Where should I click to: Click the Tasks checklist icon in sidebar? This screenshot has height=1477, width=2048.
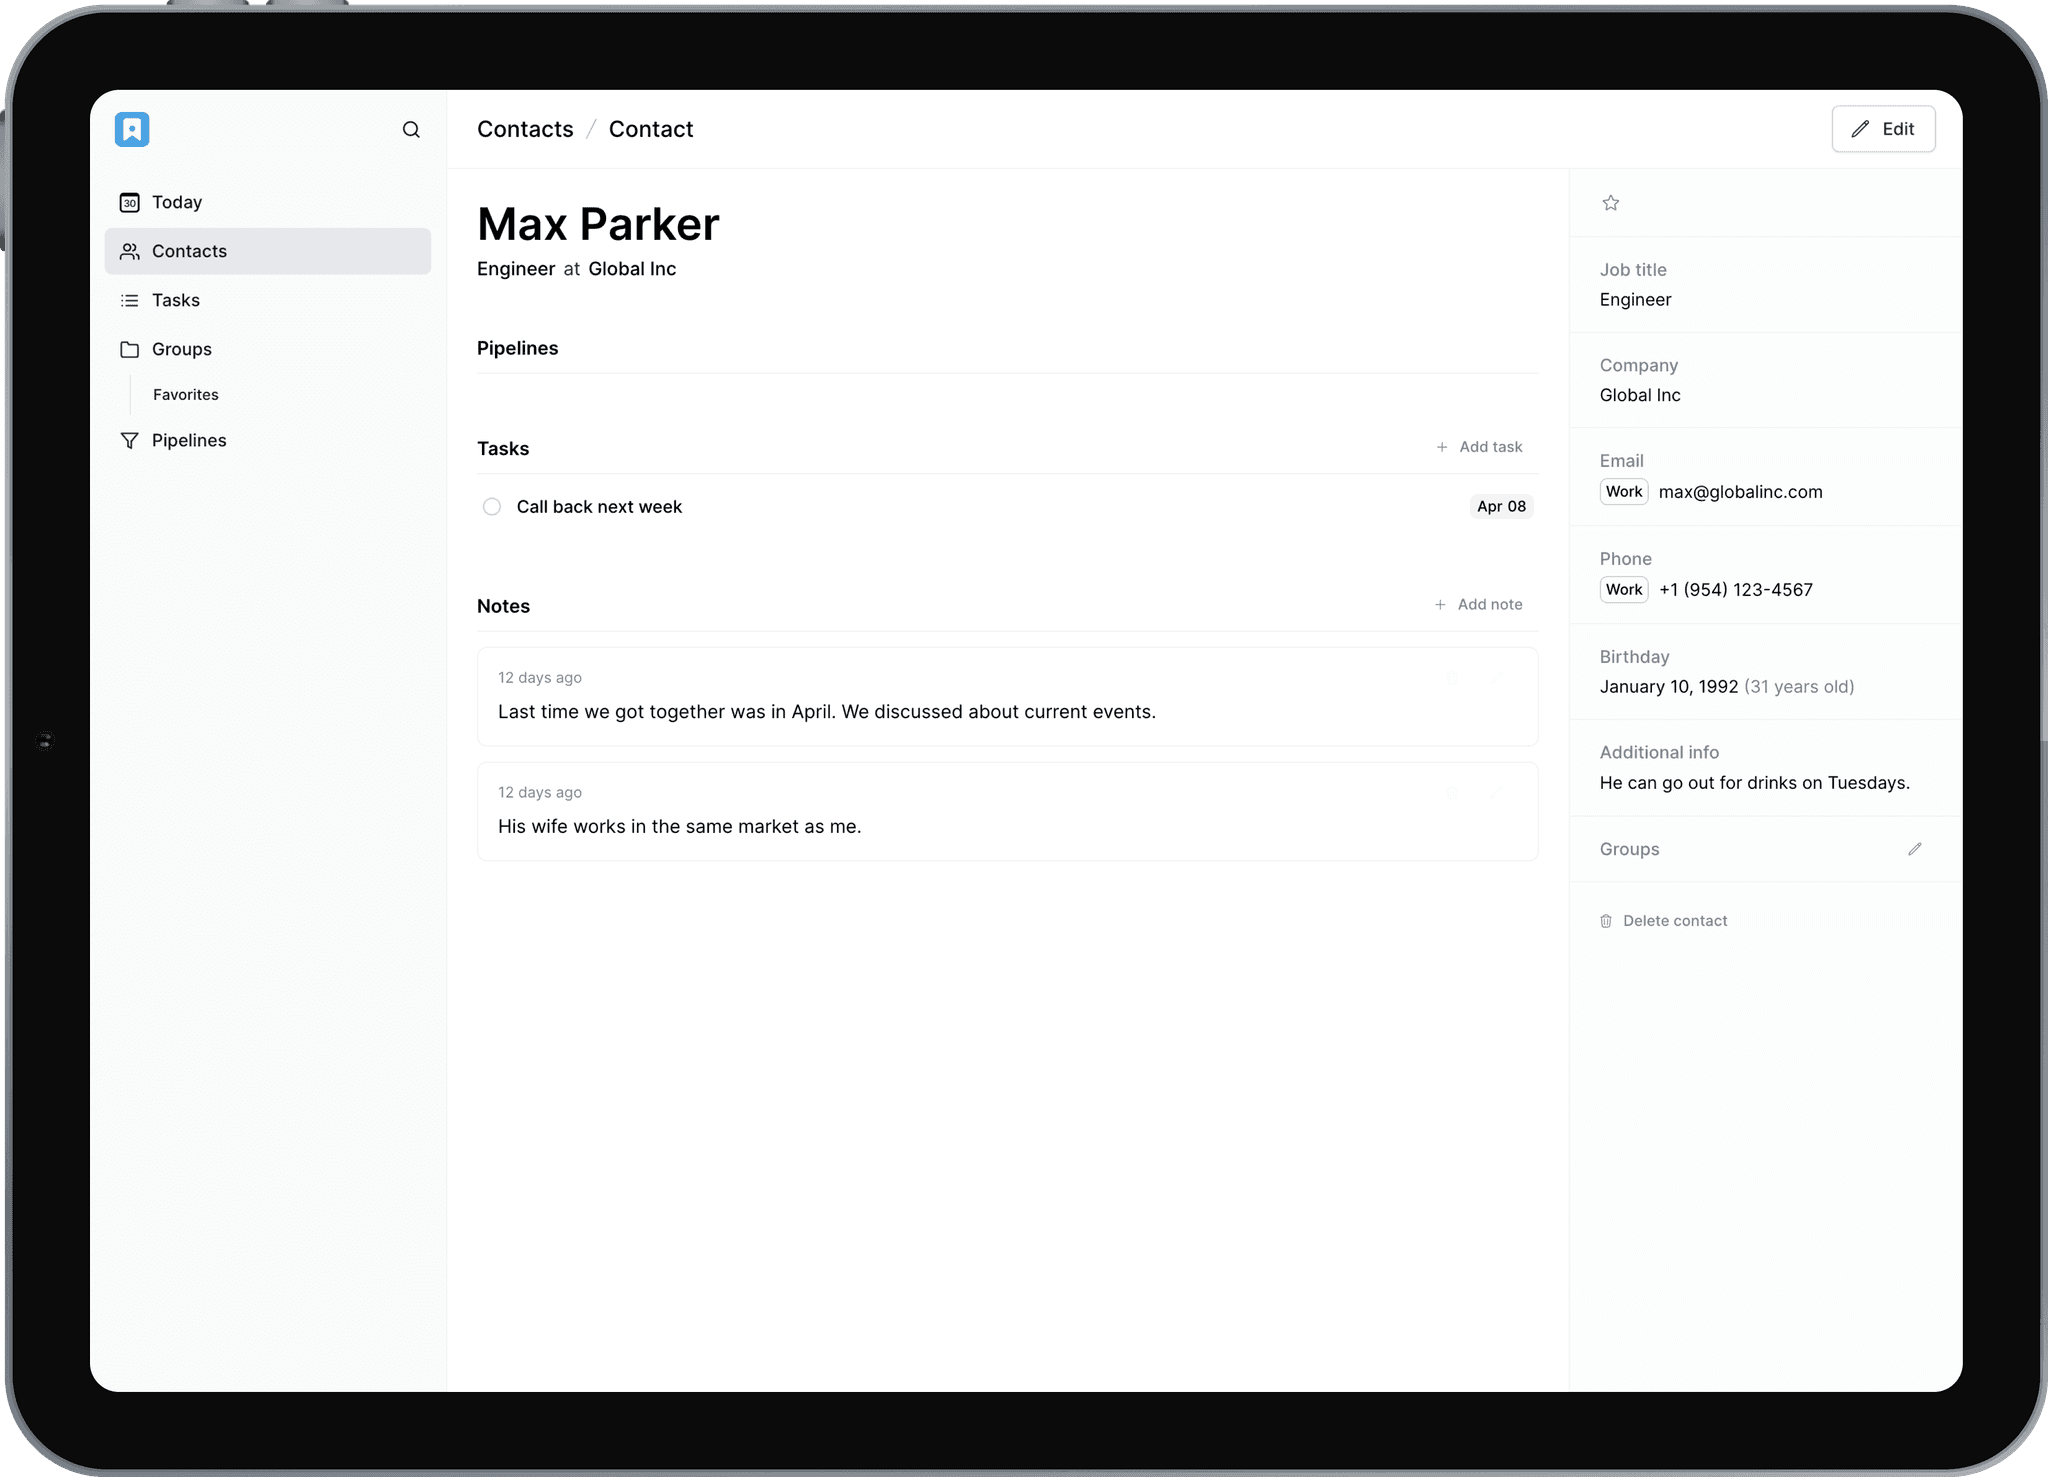coord(130,300)
